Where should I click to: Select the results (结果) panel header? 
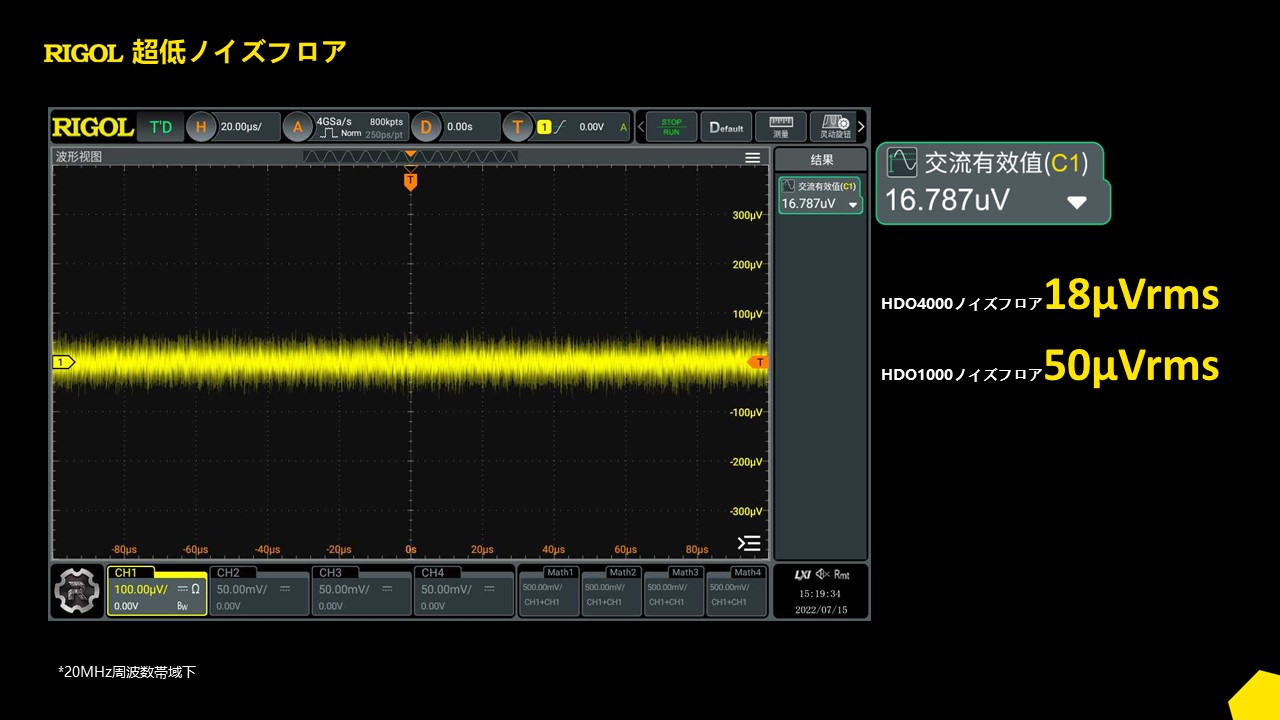click(821, 160)
